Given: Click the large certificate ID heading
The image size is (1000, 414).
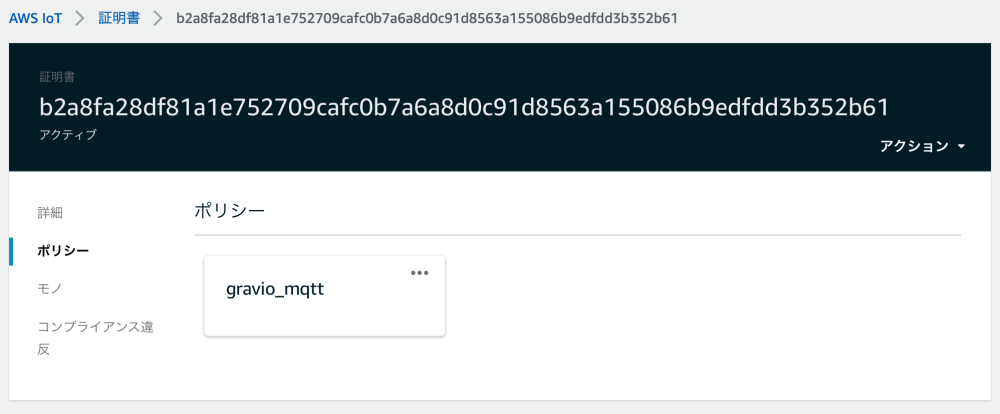Looking at the screenshot, I should [x=464, y=108].
